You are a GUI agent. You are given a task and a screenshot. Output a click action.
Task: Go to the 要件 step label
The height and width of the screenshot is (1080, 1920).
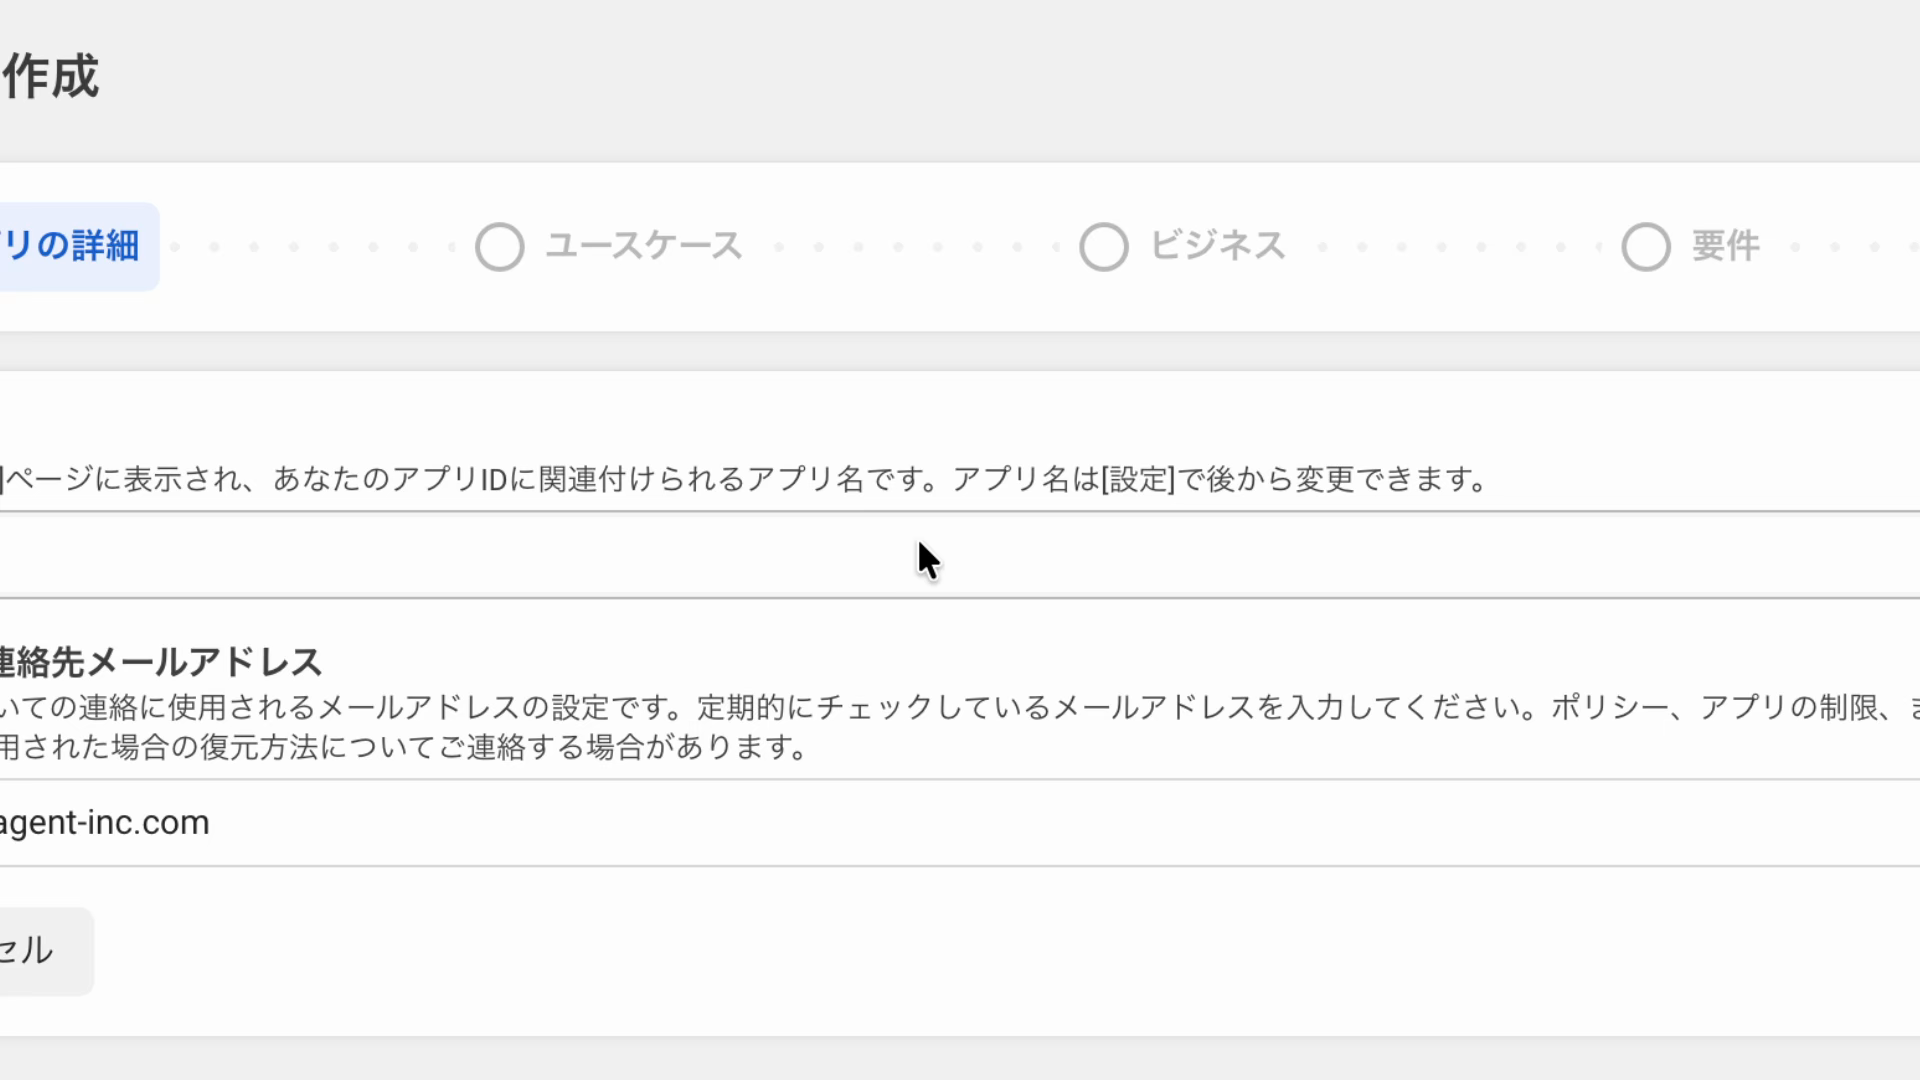point(1726,246)
